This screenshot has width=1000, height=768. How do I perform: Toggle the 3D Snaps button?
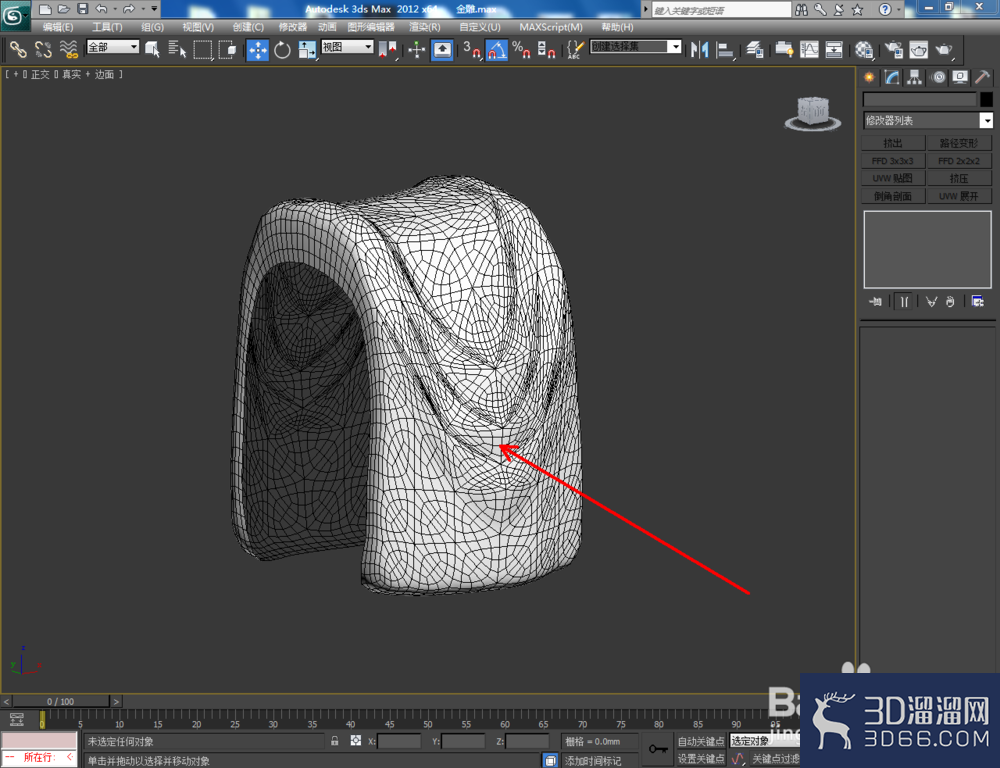click(x=472, y=49)
